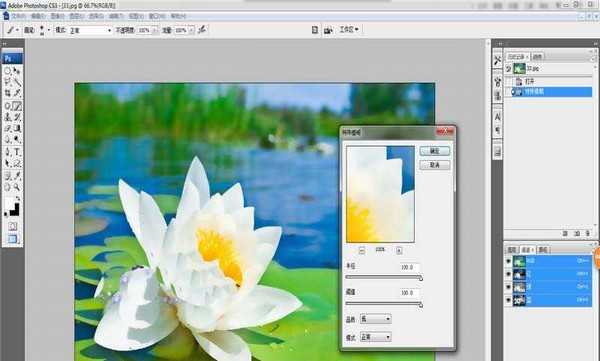Click the 取消 Cancel button
The width and height of the screenshot is (600, 361).
click(x=435, y=165)
